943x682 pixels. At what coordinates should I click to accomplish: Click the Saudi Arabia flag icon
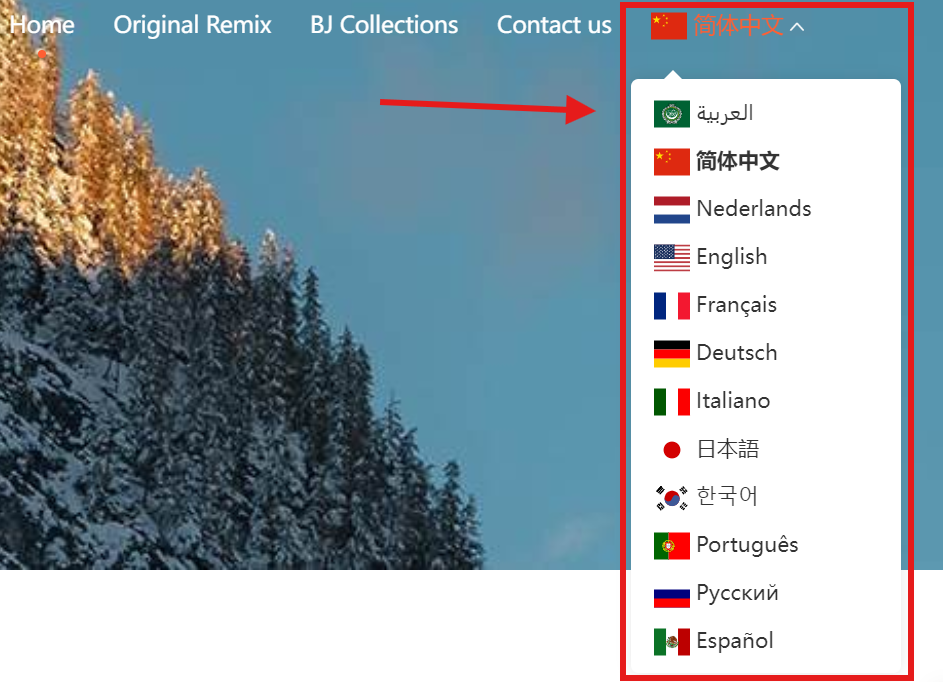671,114
